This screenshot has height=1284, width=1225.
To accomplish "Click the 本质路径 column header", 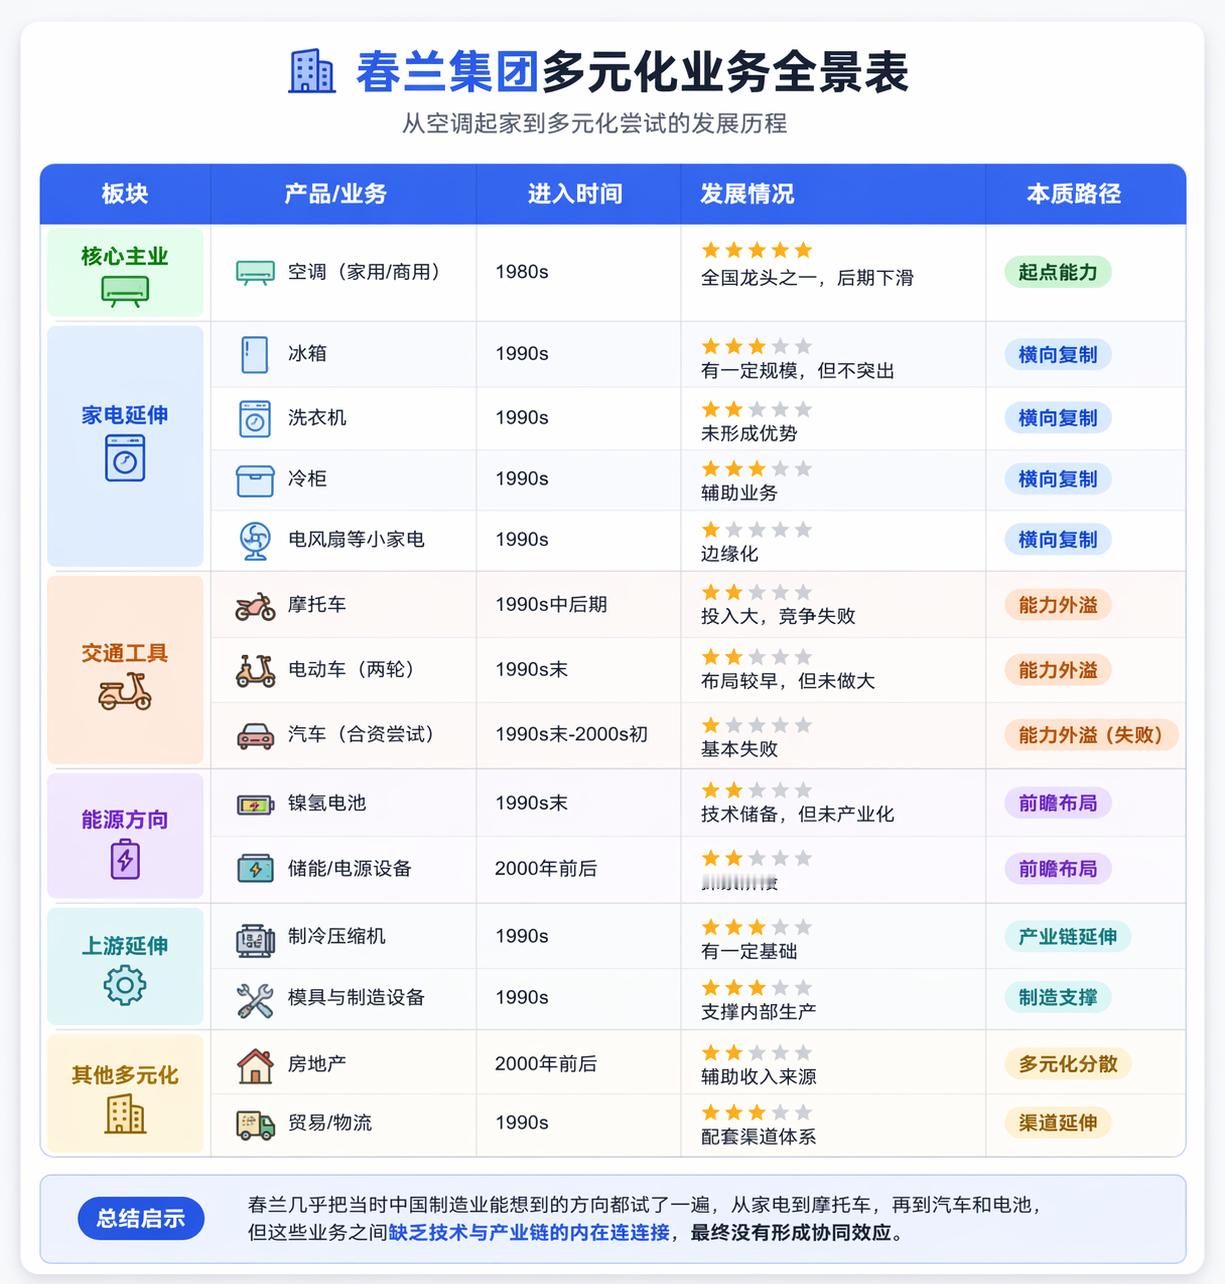I will tap(1074, 194).
